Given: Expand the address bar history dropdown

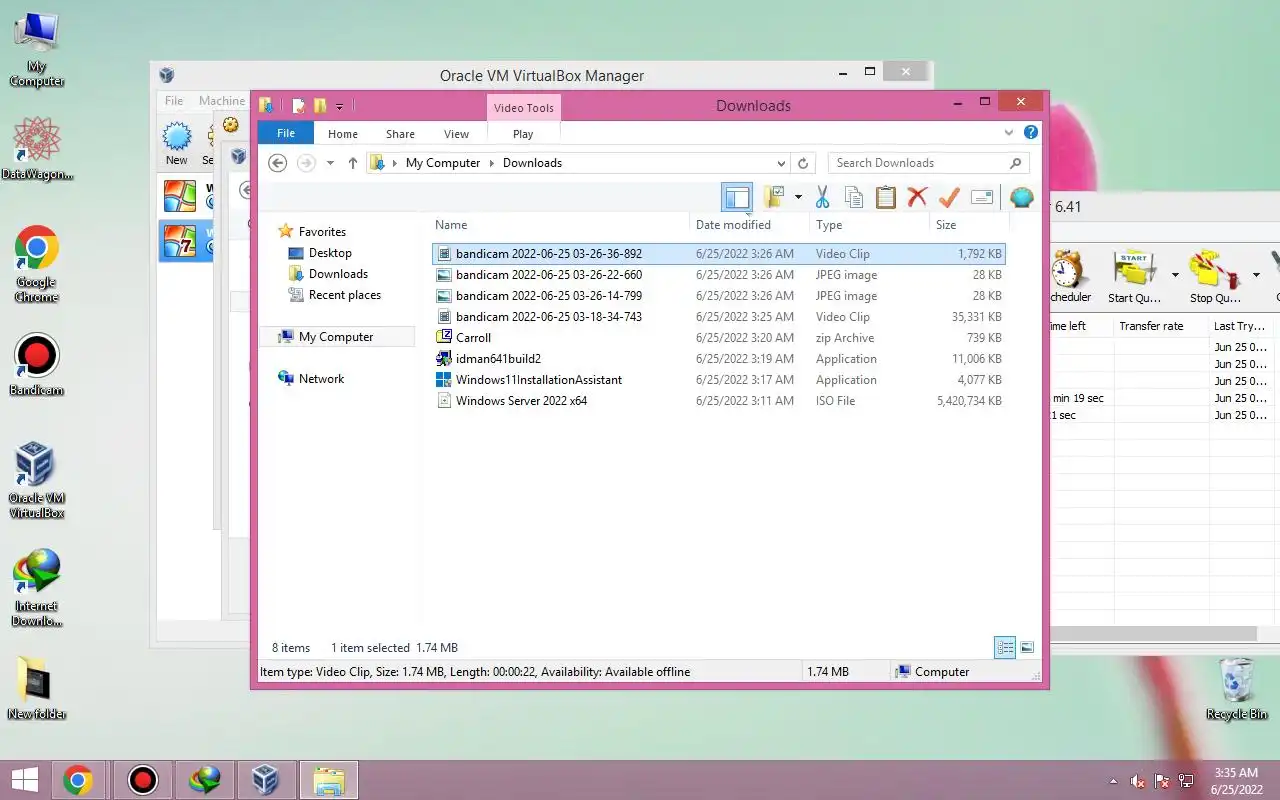Looking at the screenshot, I should [781, 163].
